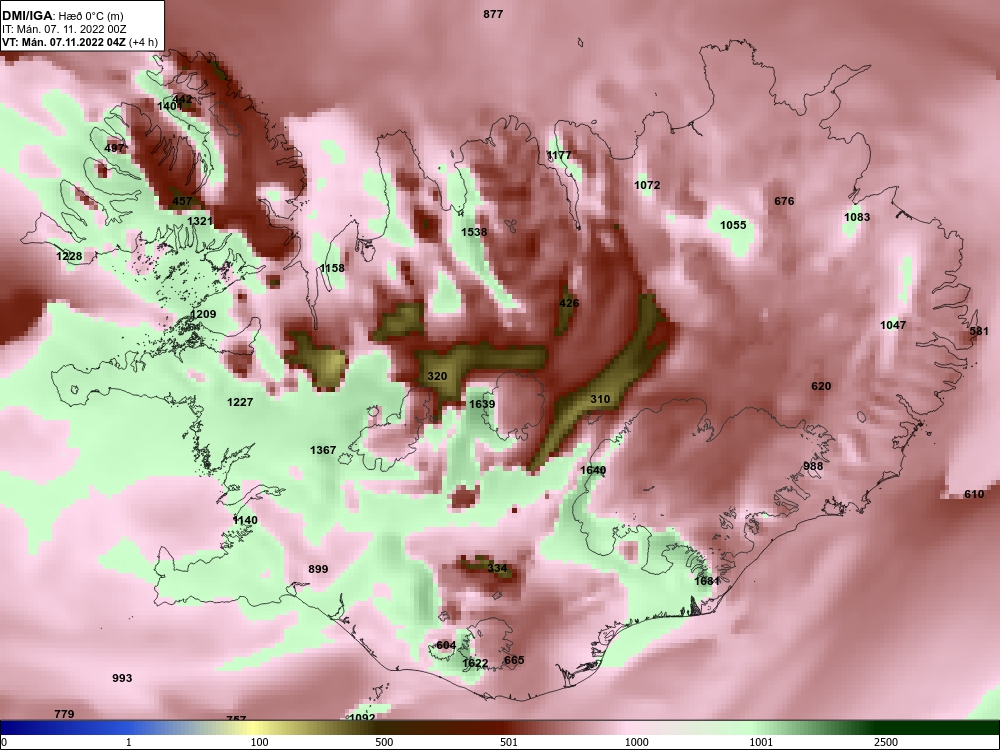Click the 676 height label
This screenshot has height=750, width=1000.
point(784,201)
